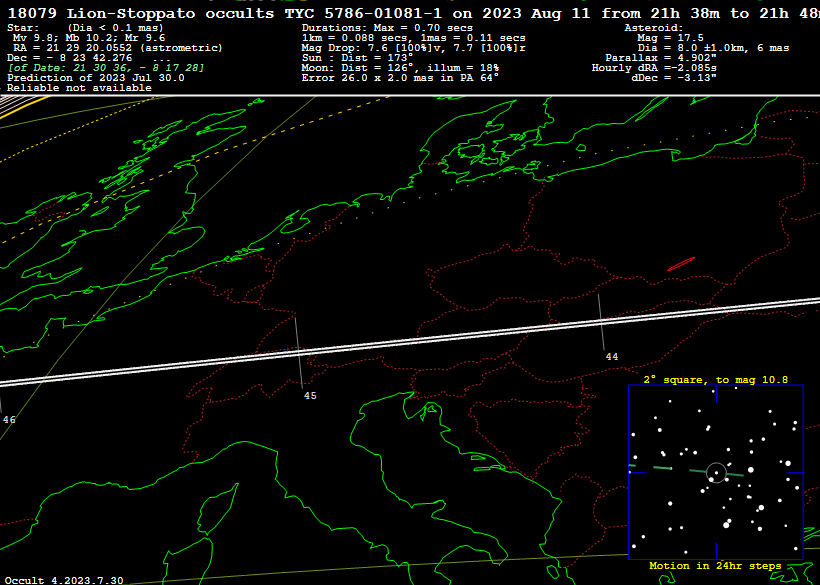This screenshot has height=585, width=820.
Task: Click the 'RA = 21 29 20.0552 (astrometric)' line
Action: [118, 48]
